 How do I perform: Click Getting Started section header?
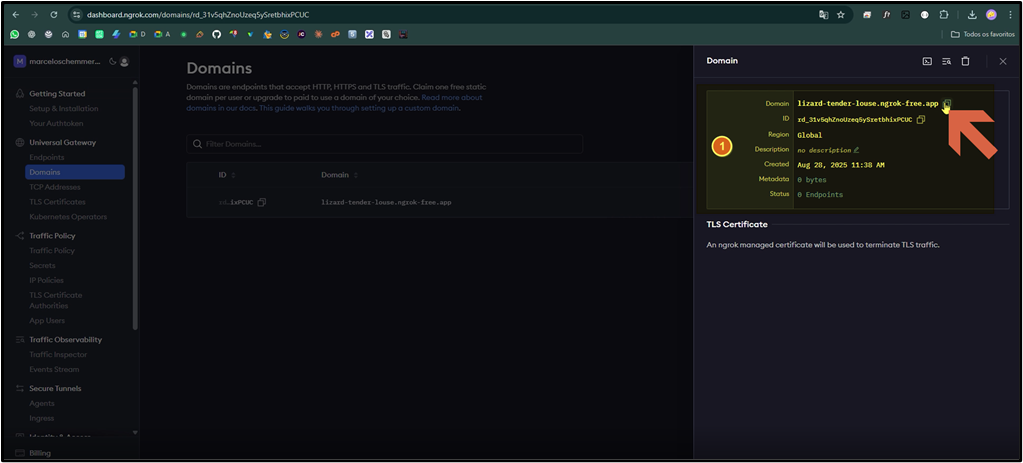pyautogui.click(x=57, y=94)
